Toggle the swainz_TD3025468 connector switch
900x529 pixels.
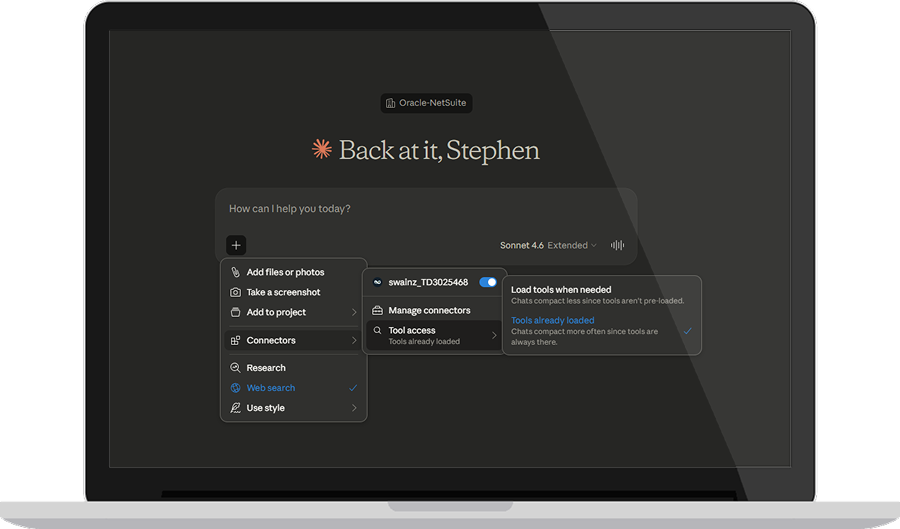pos(488,282)
